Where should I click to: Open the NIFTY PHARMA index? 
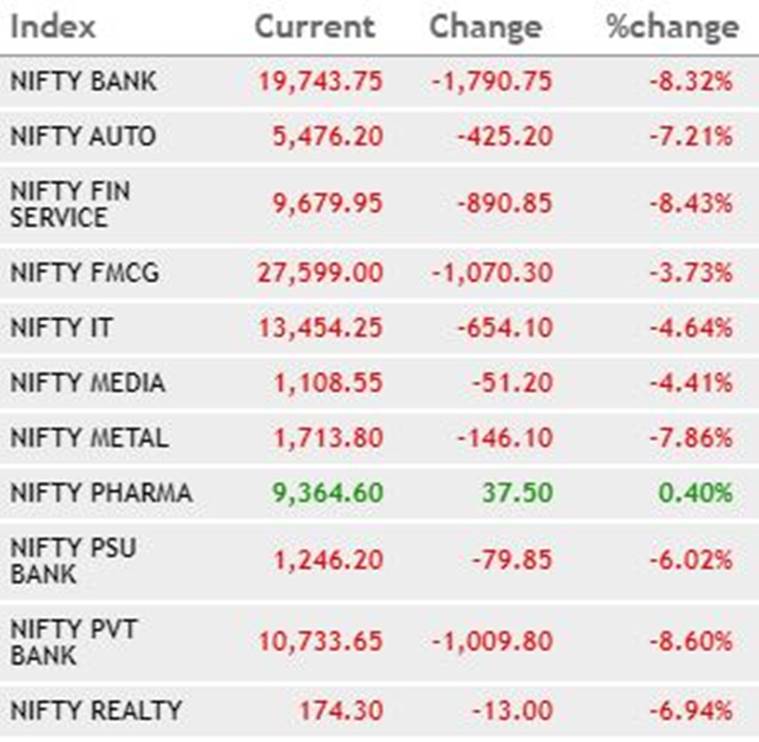pos(100,493)
